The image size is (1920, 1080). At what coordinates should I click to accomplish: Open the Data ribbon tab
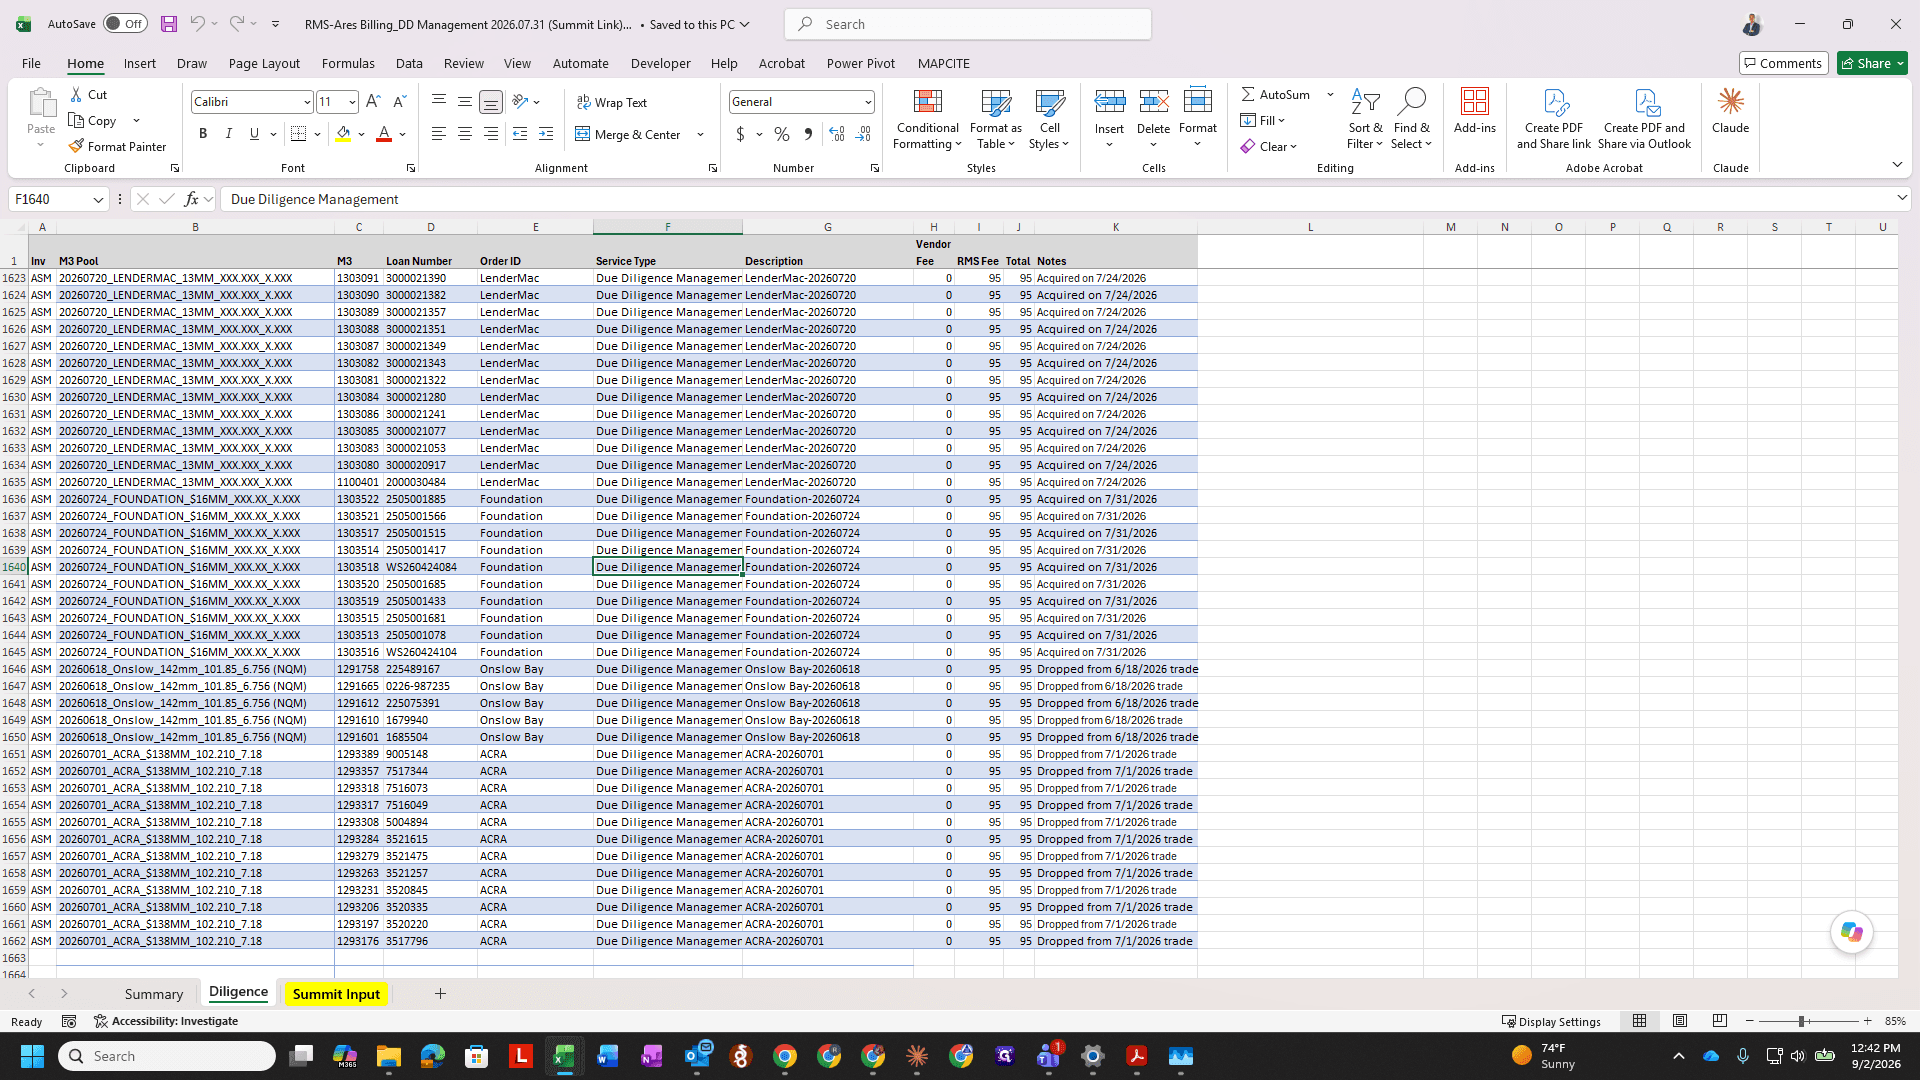tap(409, 63)
